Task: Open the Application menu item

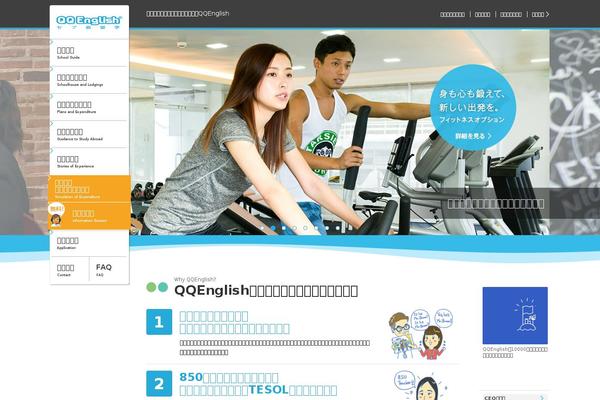Action: pyautogui.click(x=89, y=243)
